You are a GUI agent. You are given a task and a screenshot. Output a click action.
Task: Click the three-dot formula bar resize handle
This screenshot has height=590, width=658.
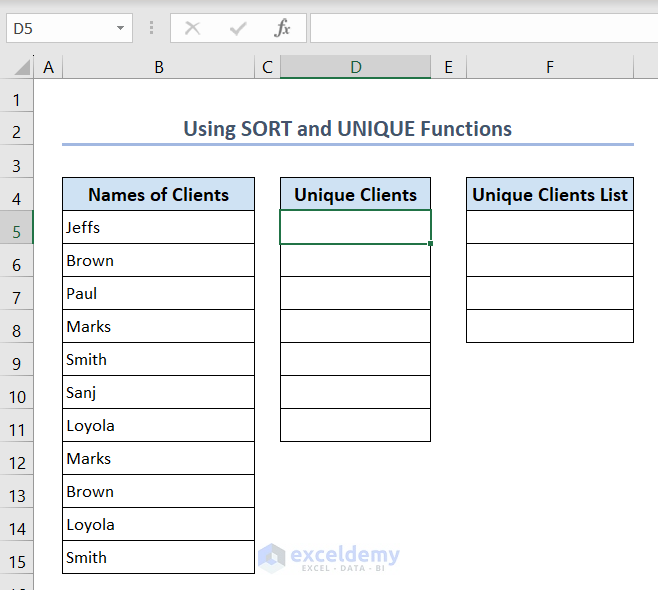tap(151, 28)
